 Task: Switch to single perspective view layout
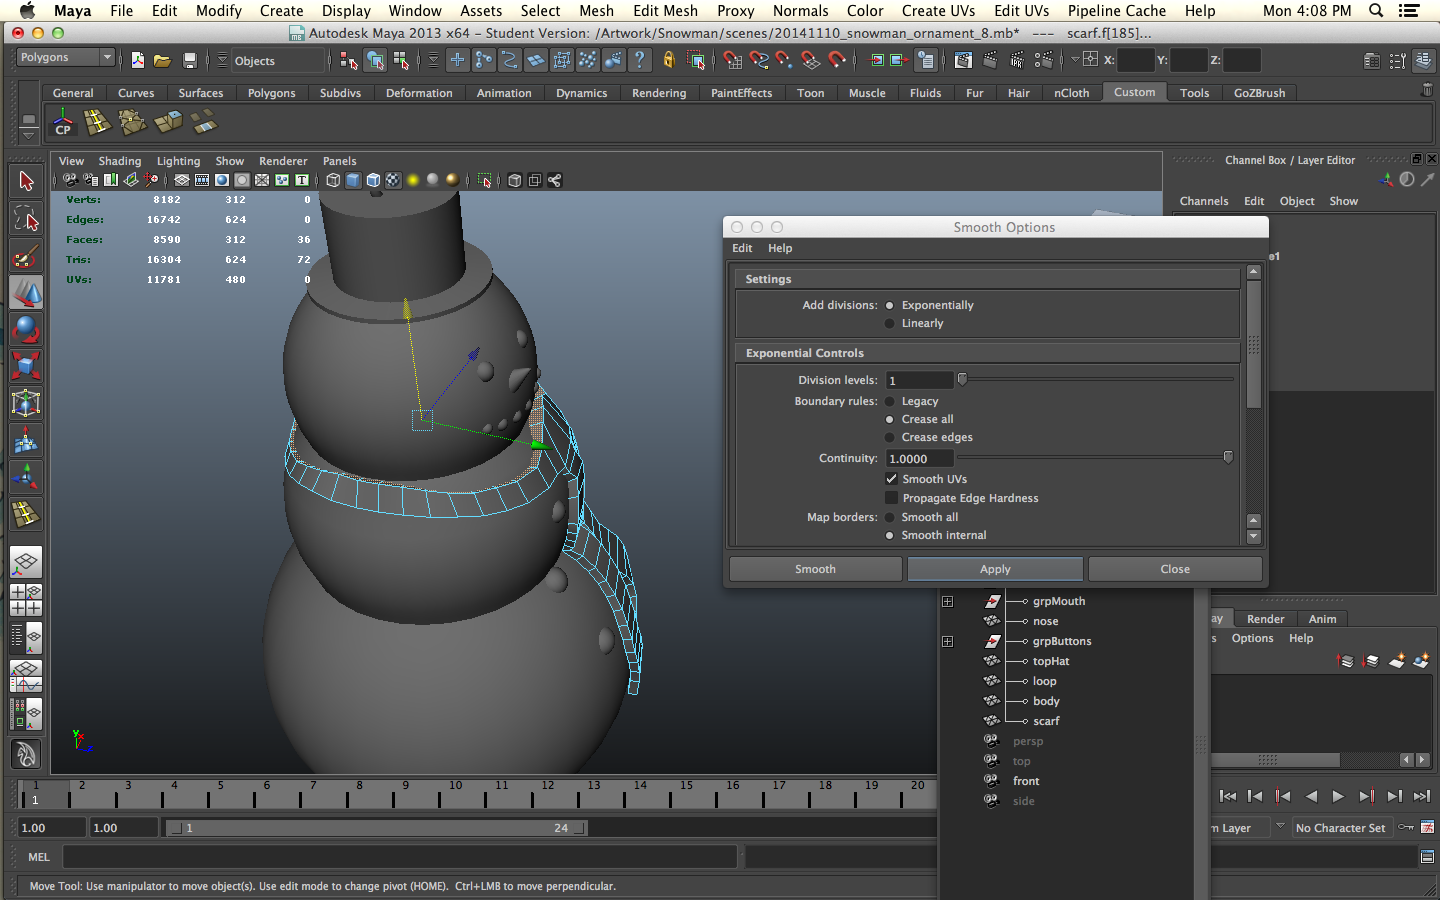tap(26, 562)
